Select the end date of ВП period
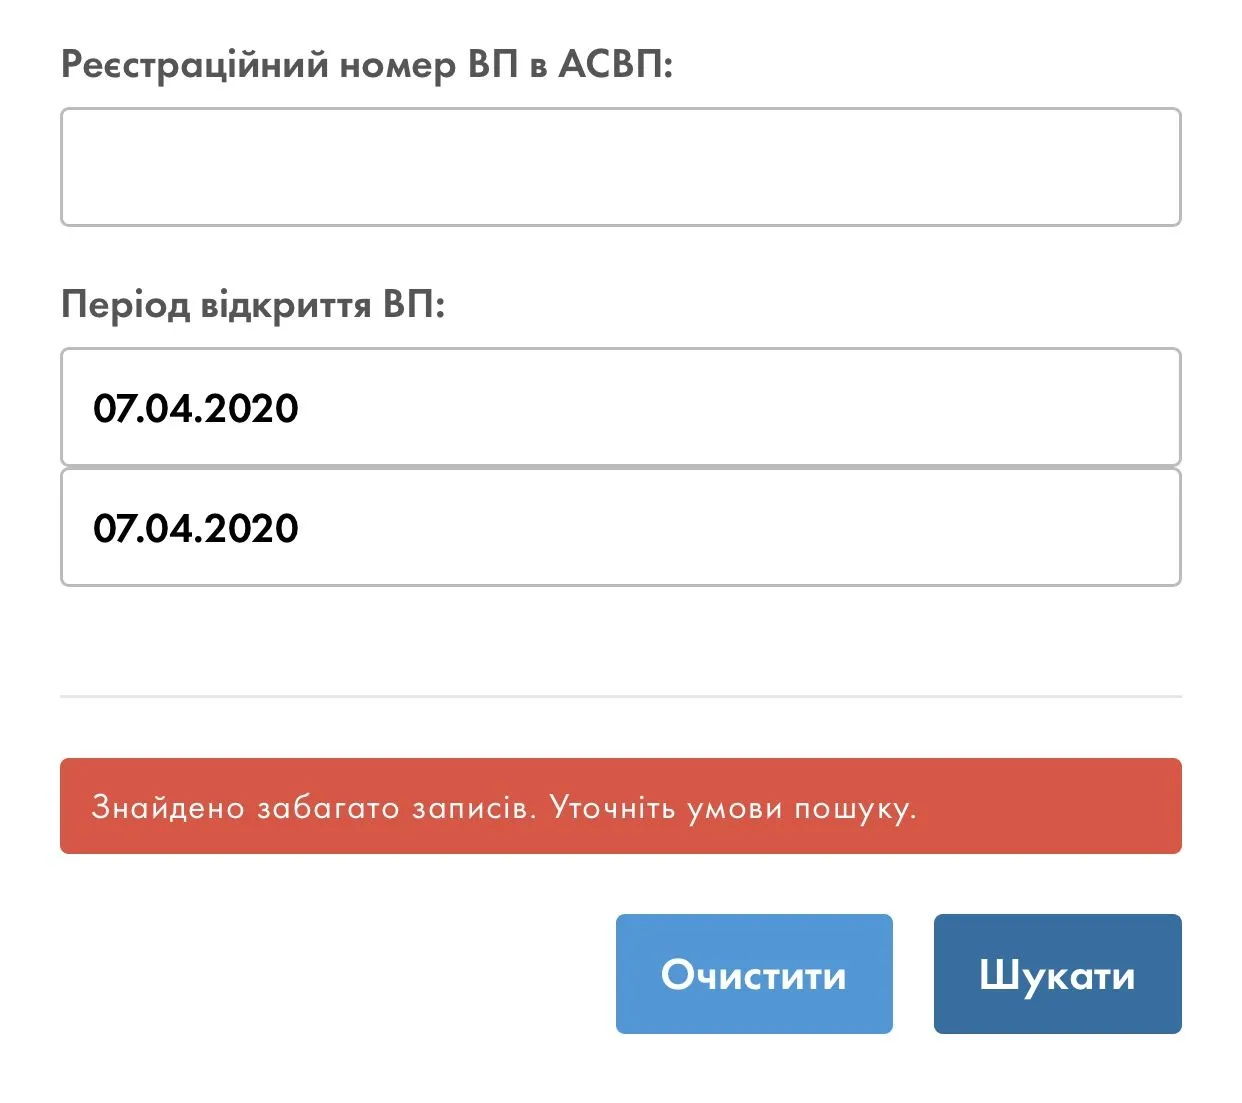 [620, 527]
